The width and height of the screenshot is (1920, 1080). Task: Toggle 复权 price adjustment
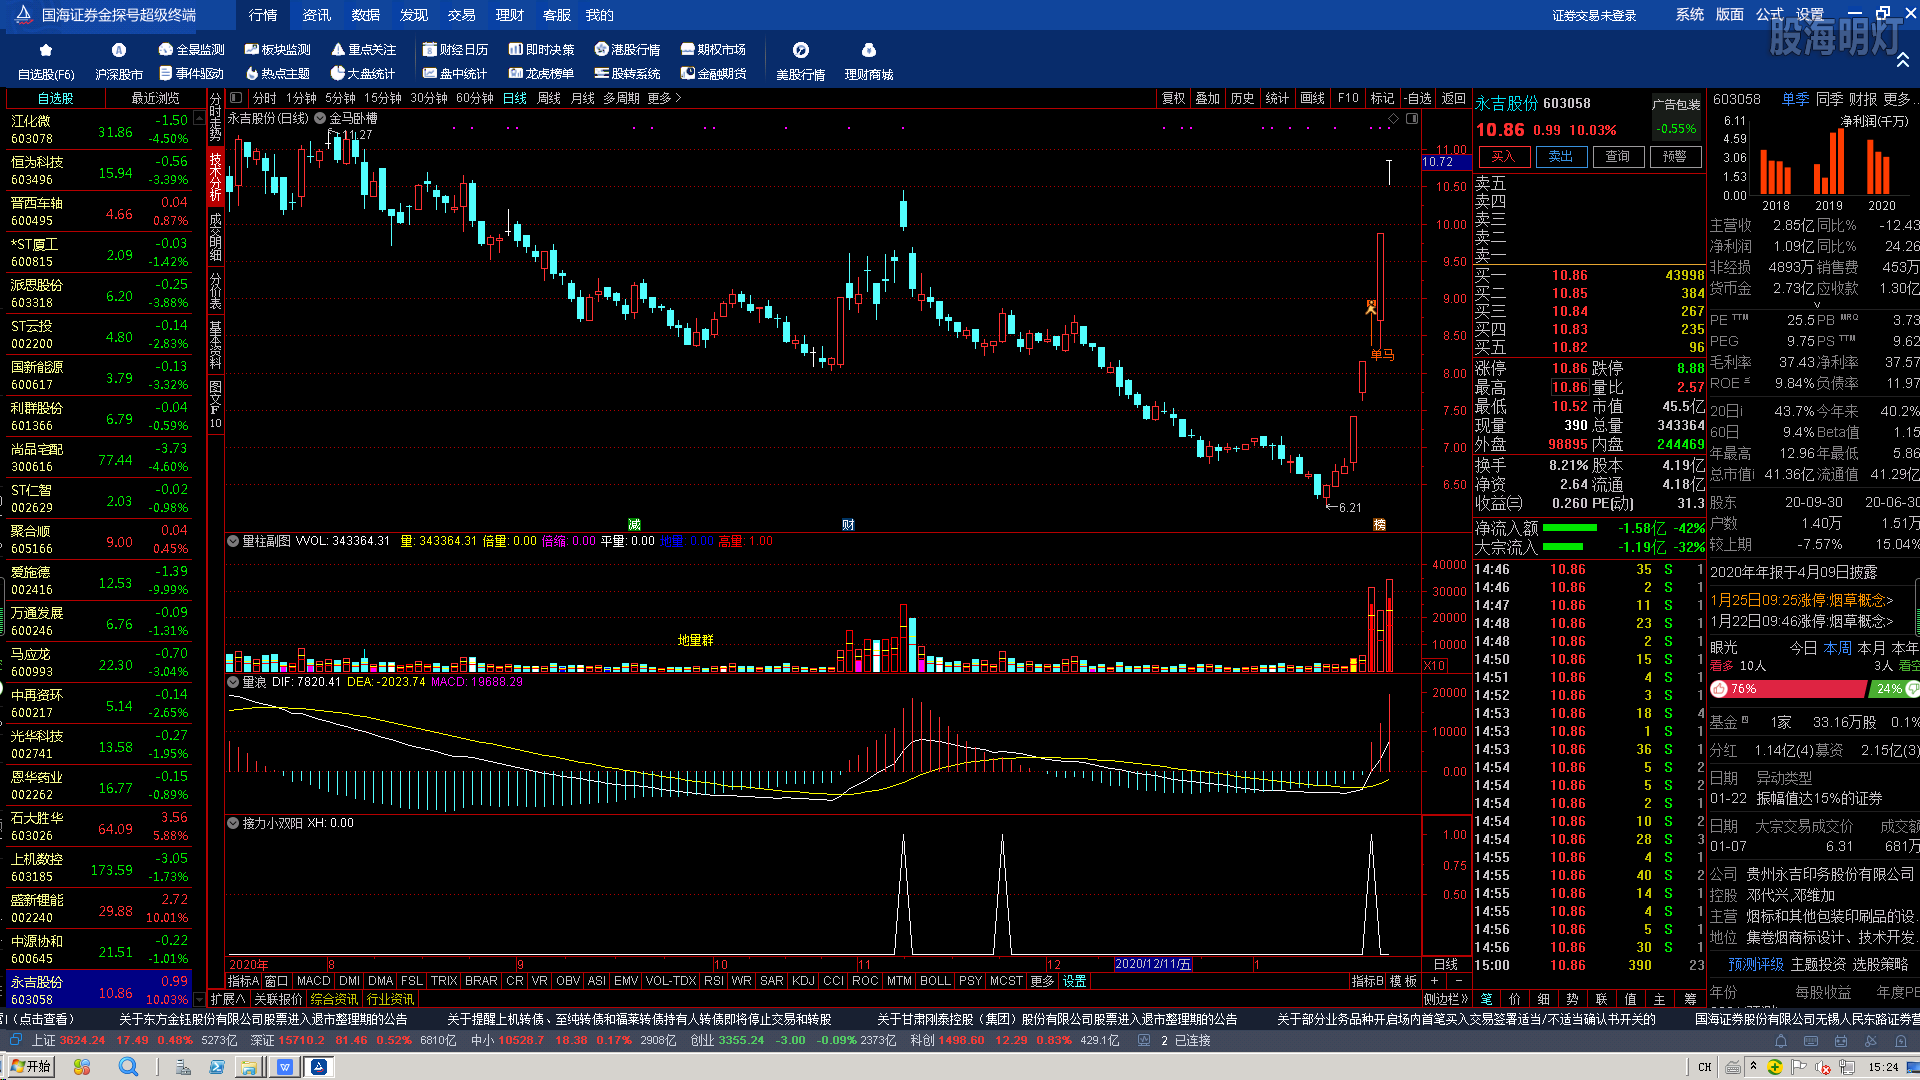point(1173,98)
